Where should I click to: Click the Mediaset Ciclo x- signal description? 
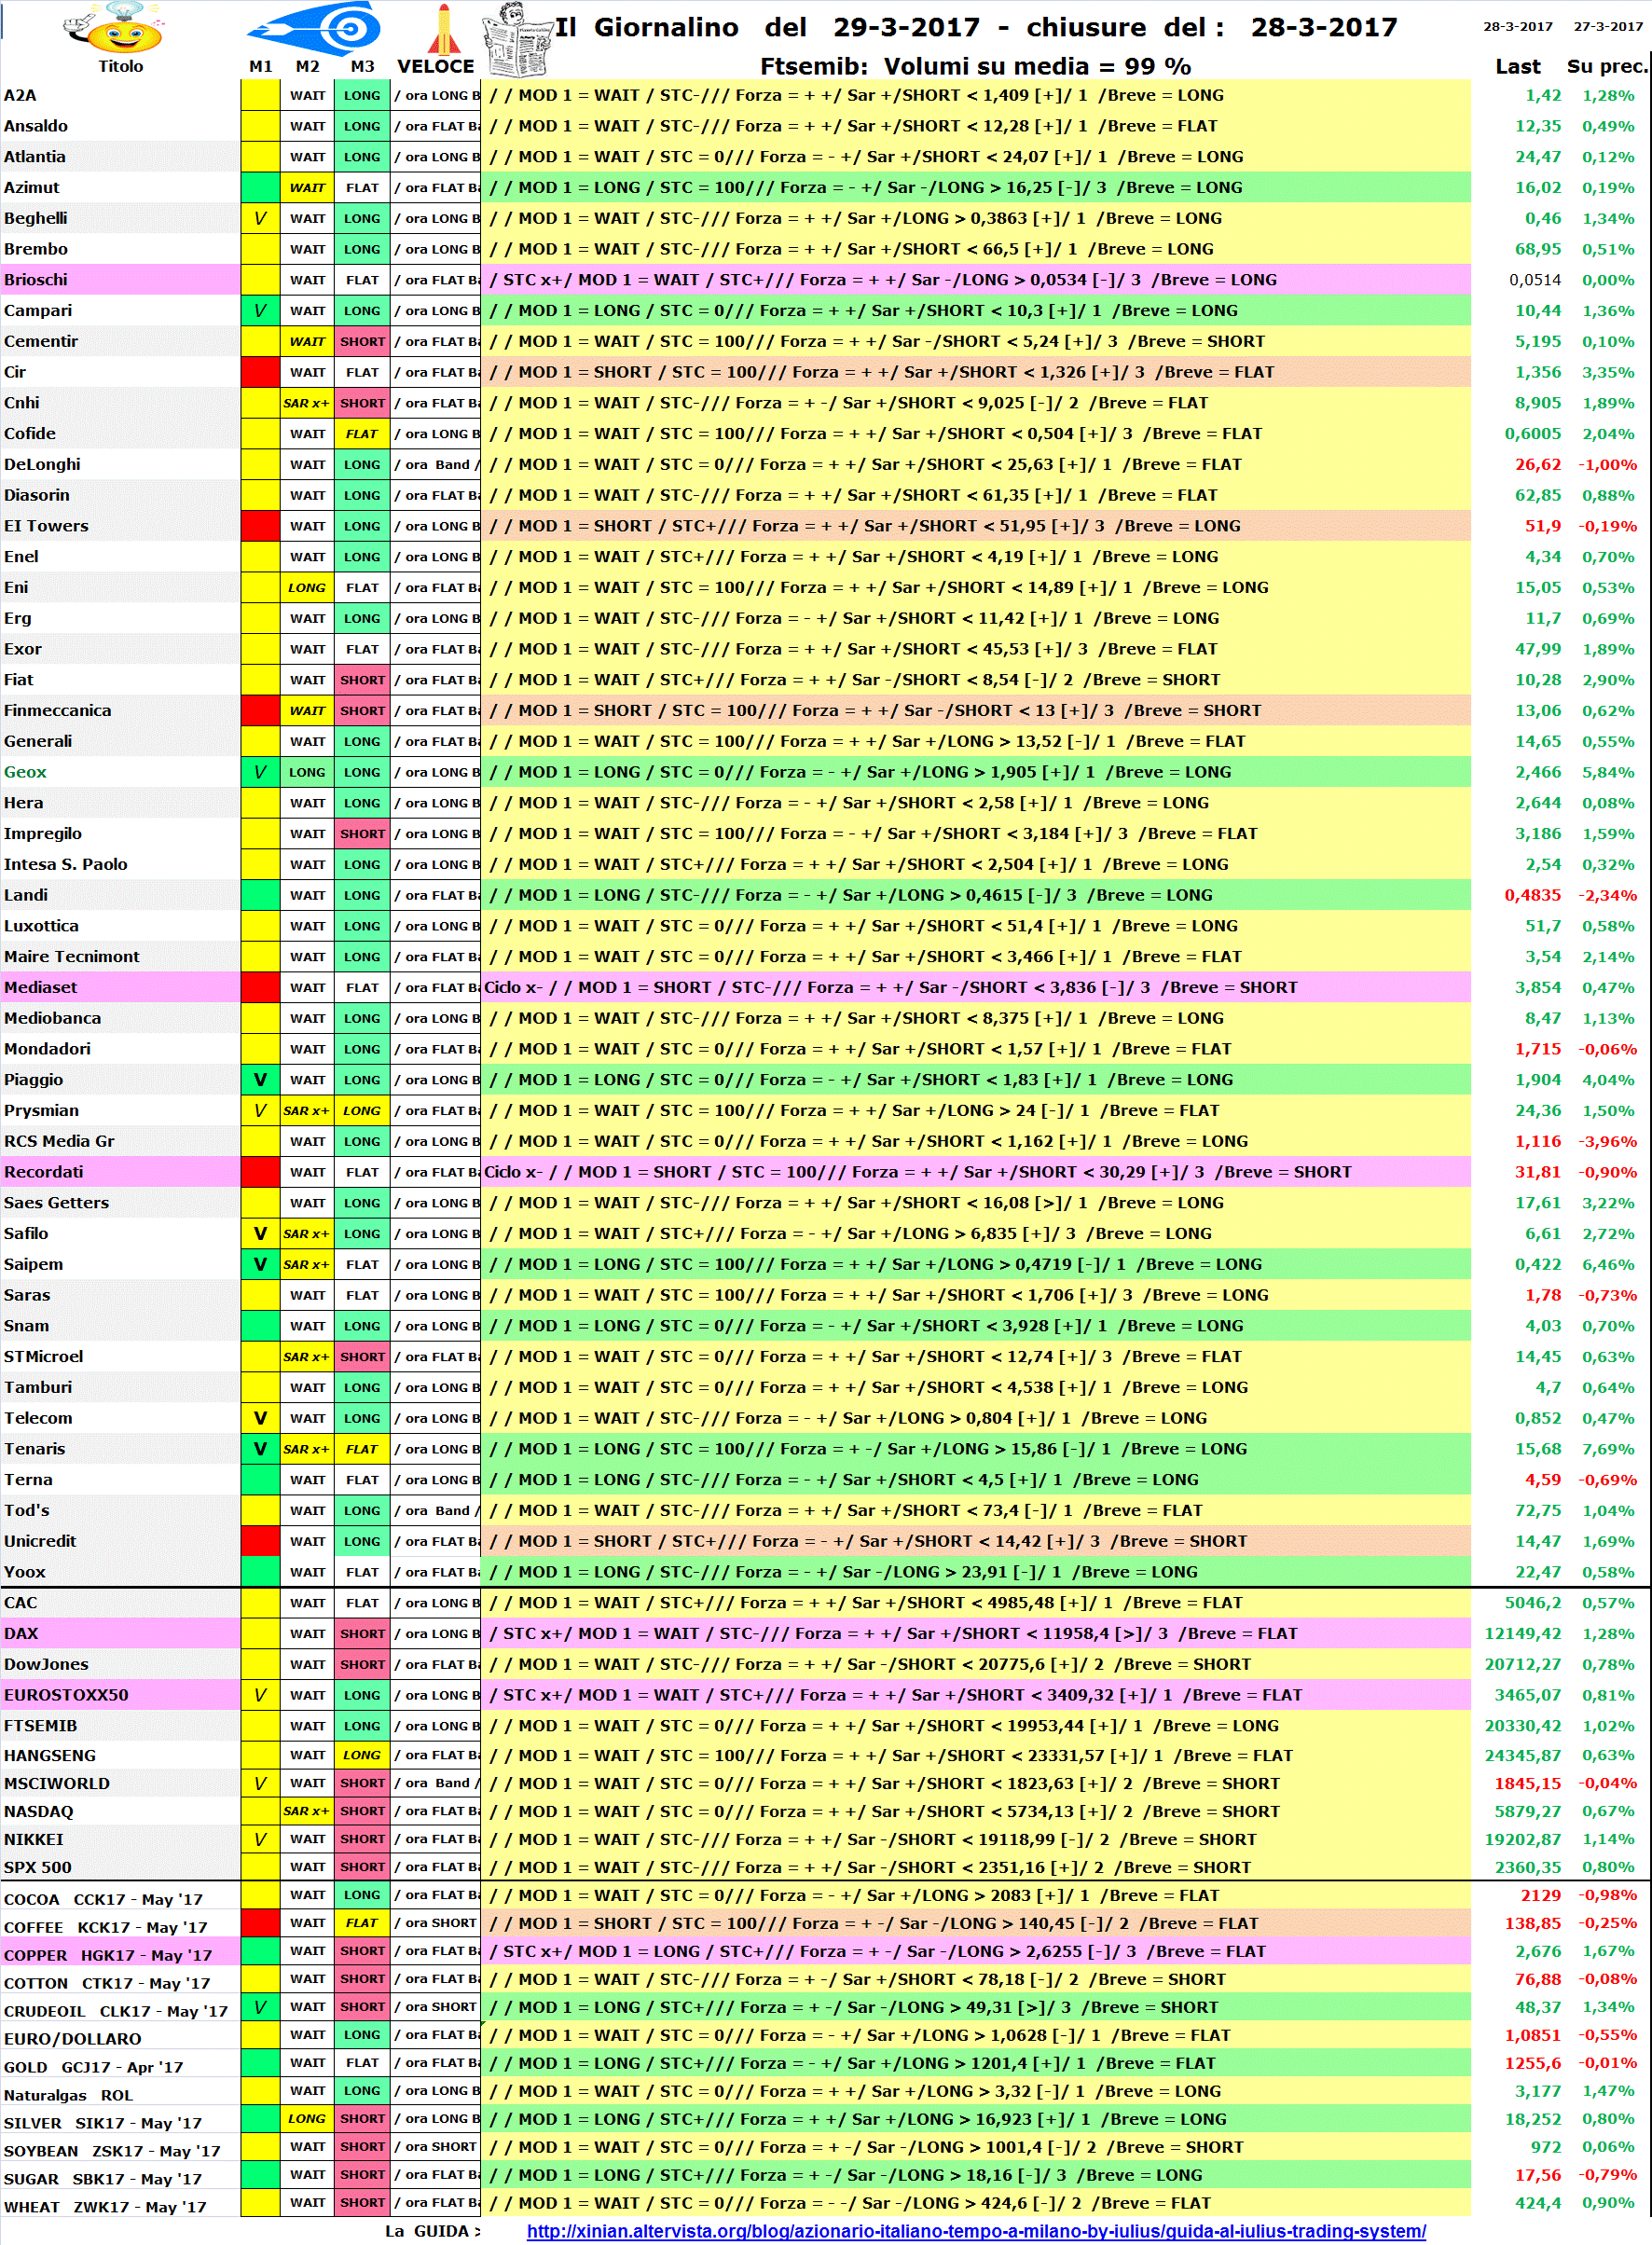tap(890, 987)
